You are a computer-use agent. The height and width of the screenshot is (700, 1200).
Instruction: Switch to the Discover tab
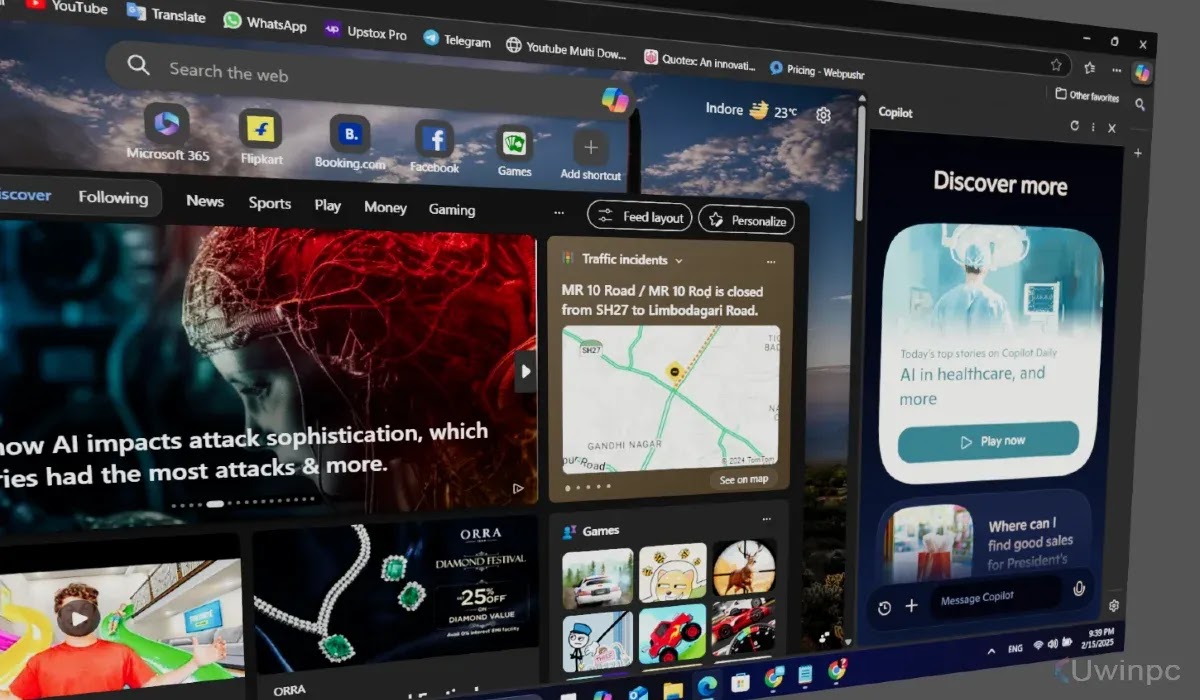[24, 195]
